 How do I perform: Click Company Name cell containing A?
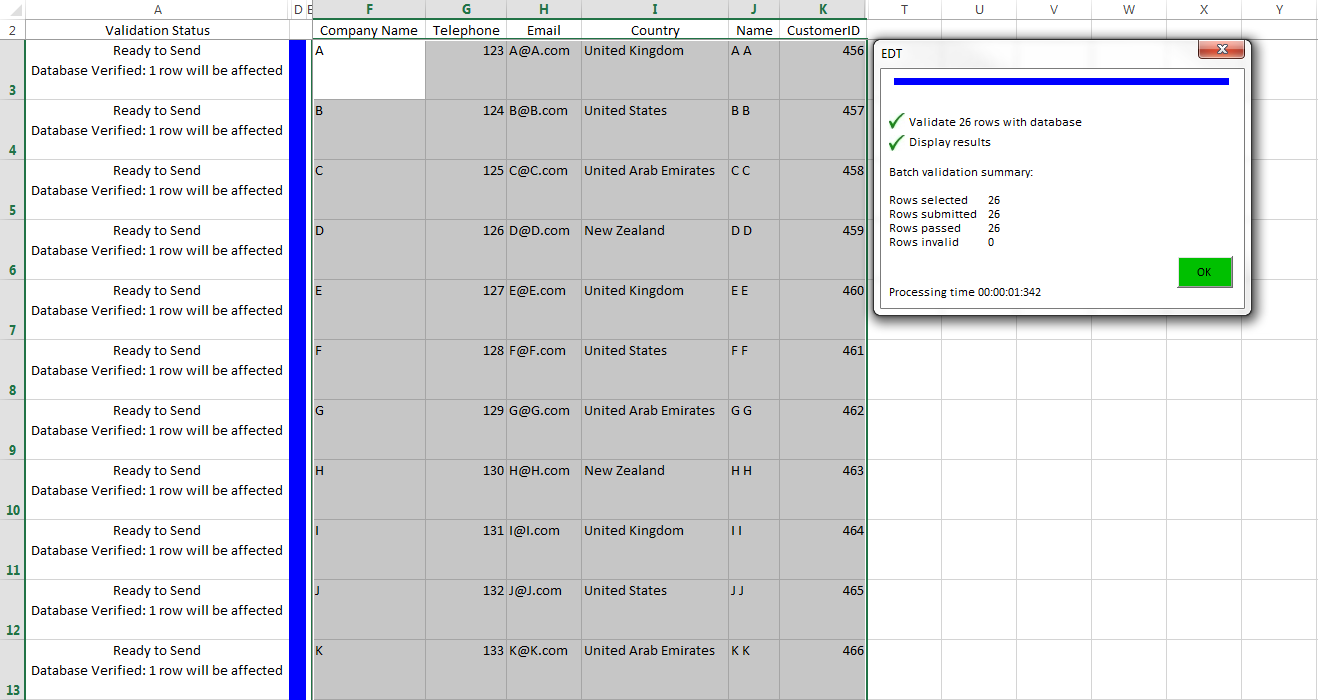369,70
